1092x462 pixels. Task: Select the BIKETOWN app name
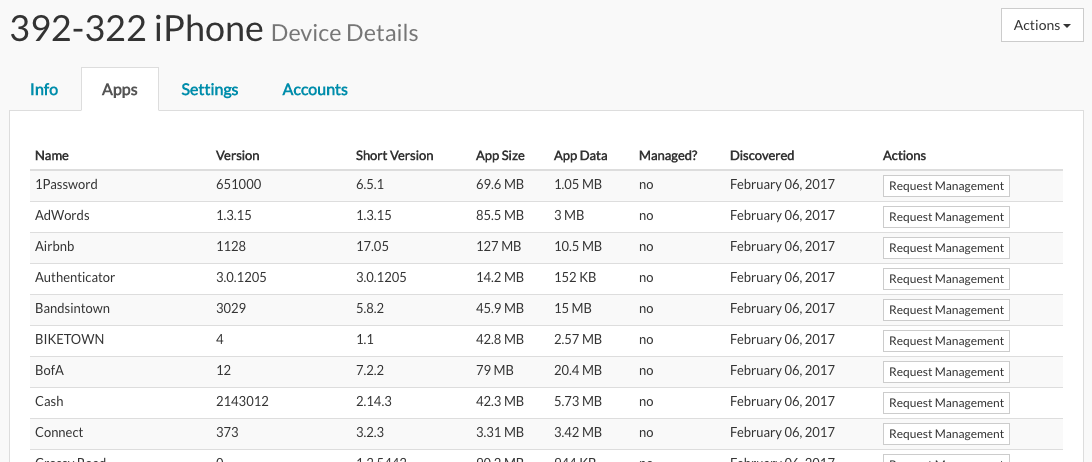(70, 339)
